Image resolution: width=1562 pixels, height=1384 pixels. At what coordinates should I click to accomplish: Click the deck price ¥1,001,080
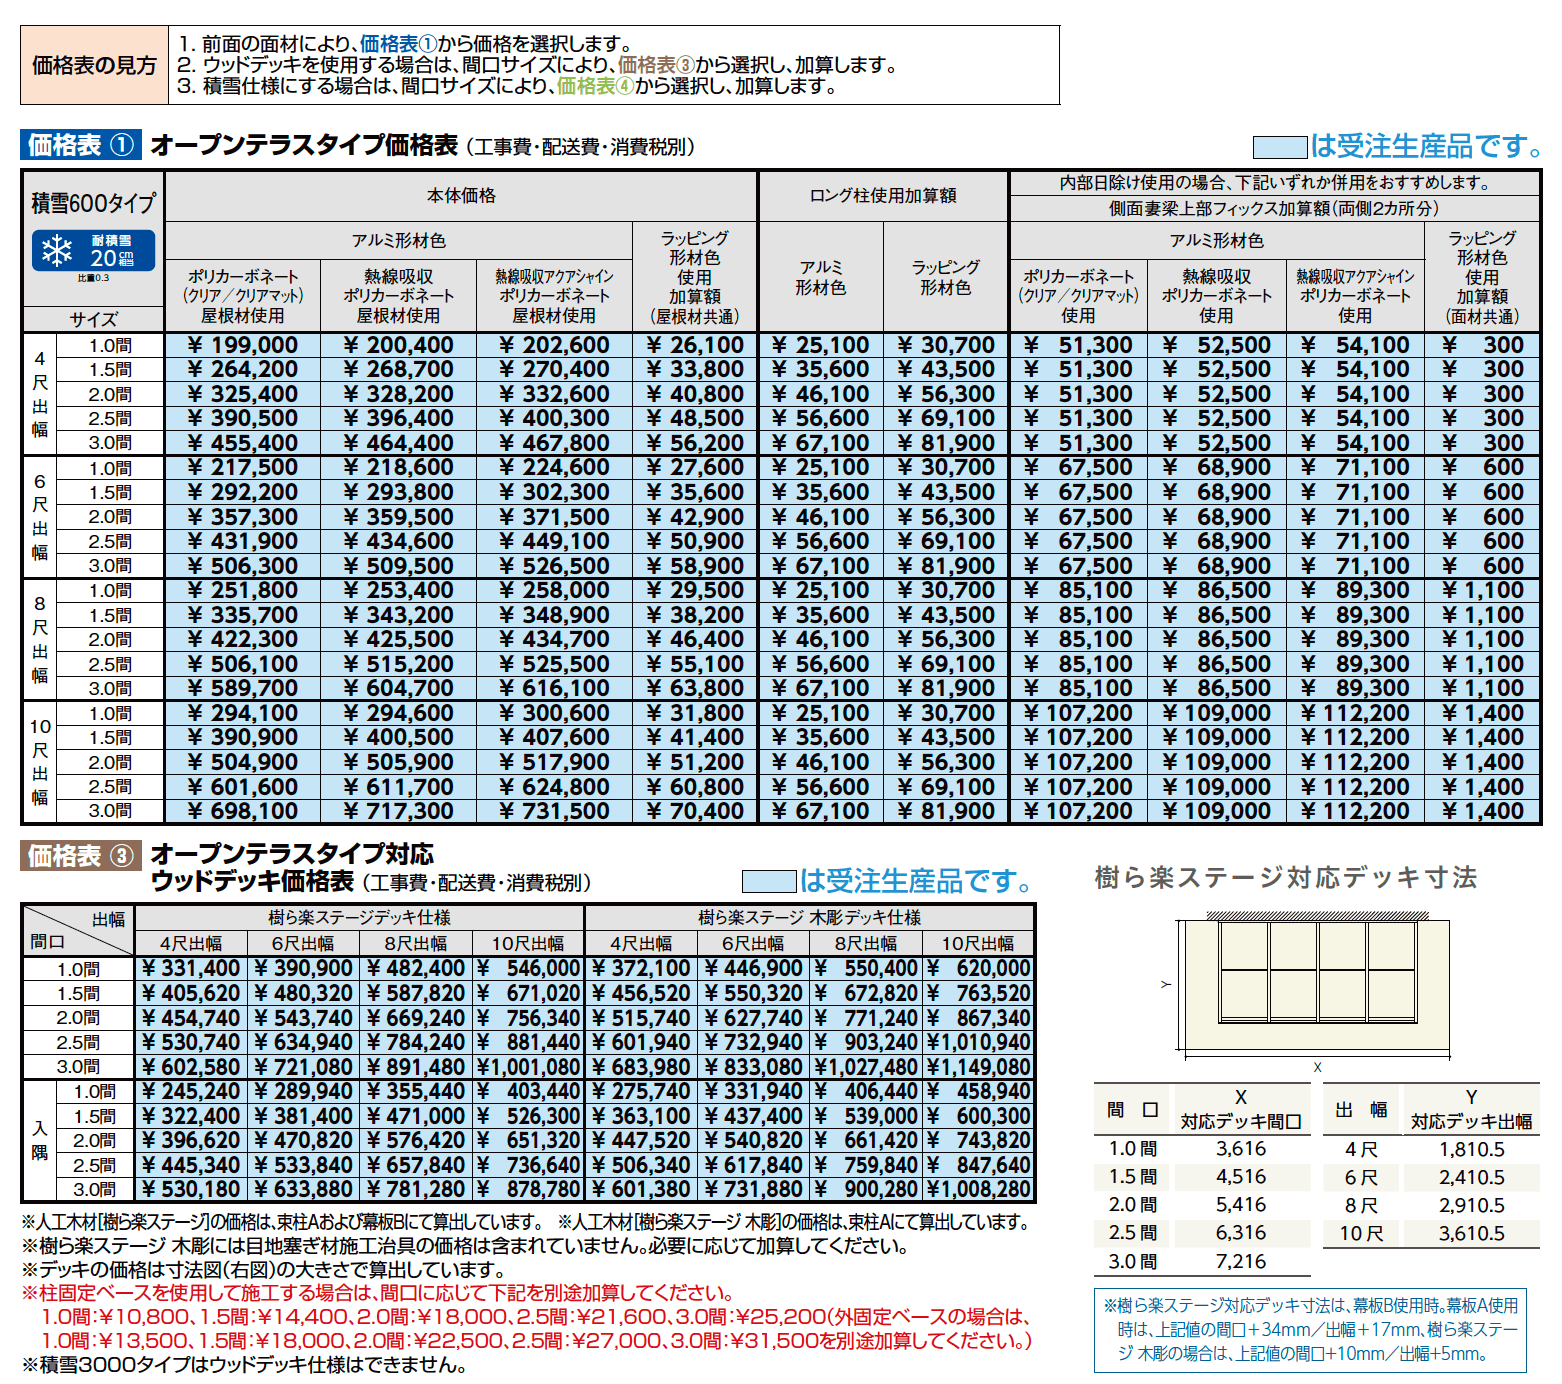click(x=527, y=1067)
